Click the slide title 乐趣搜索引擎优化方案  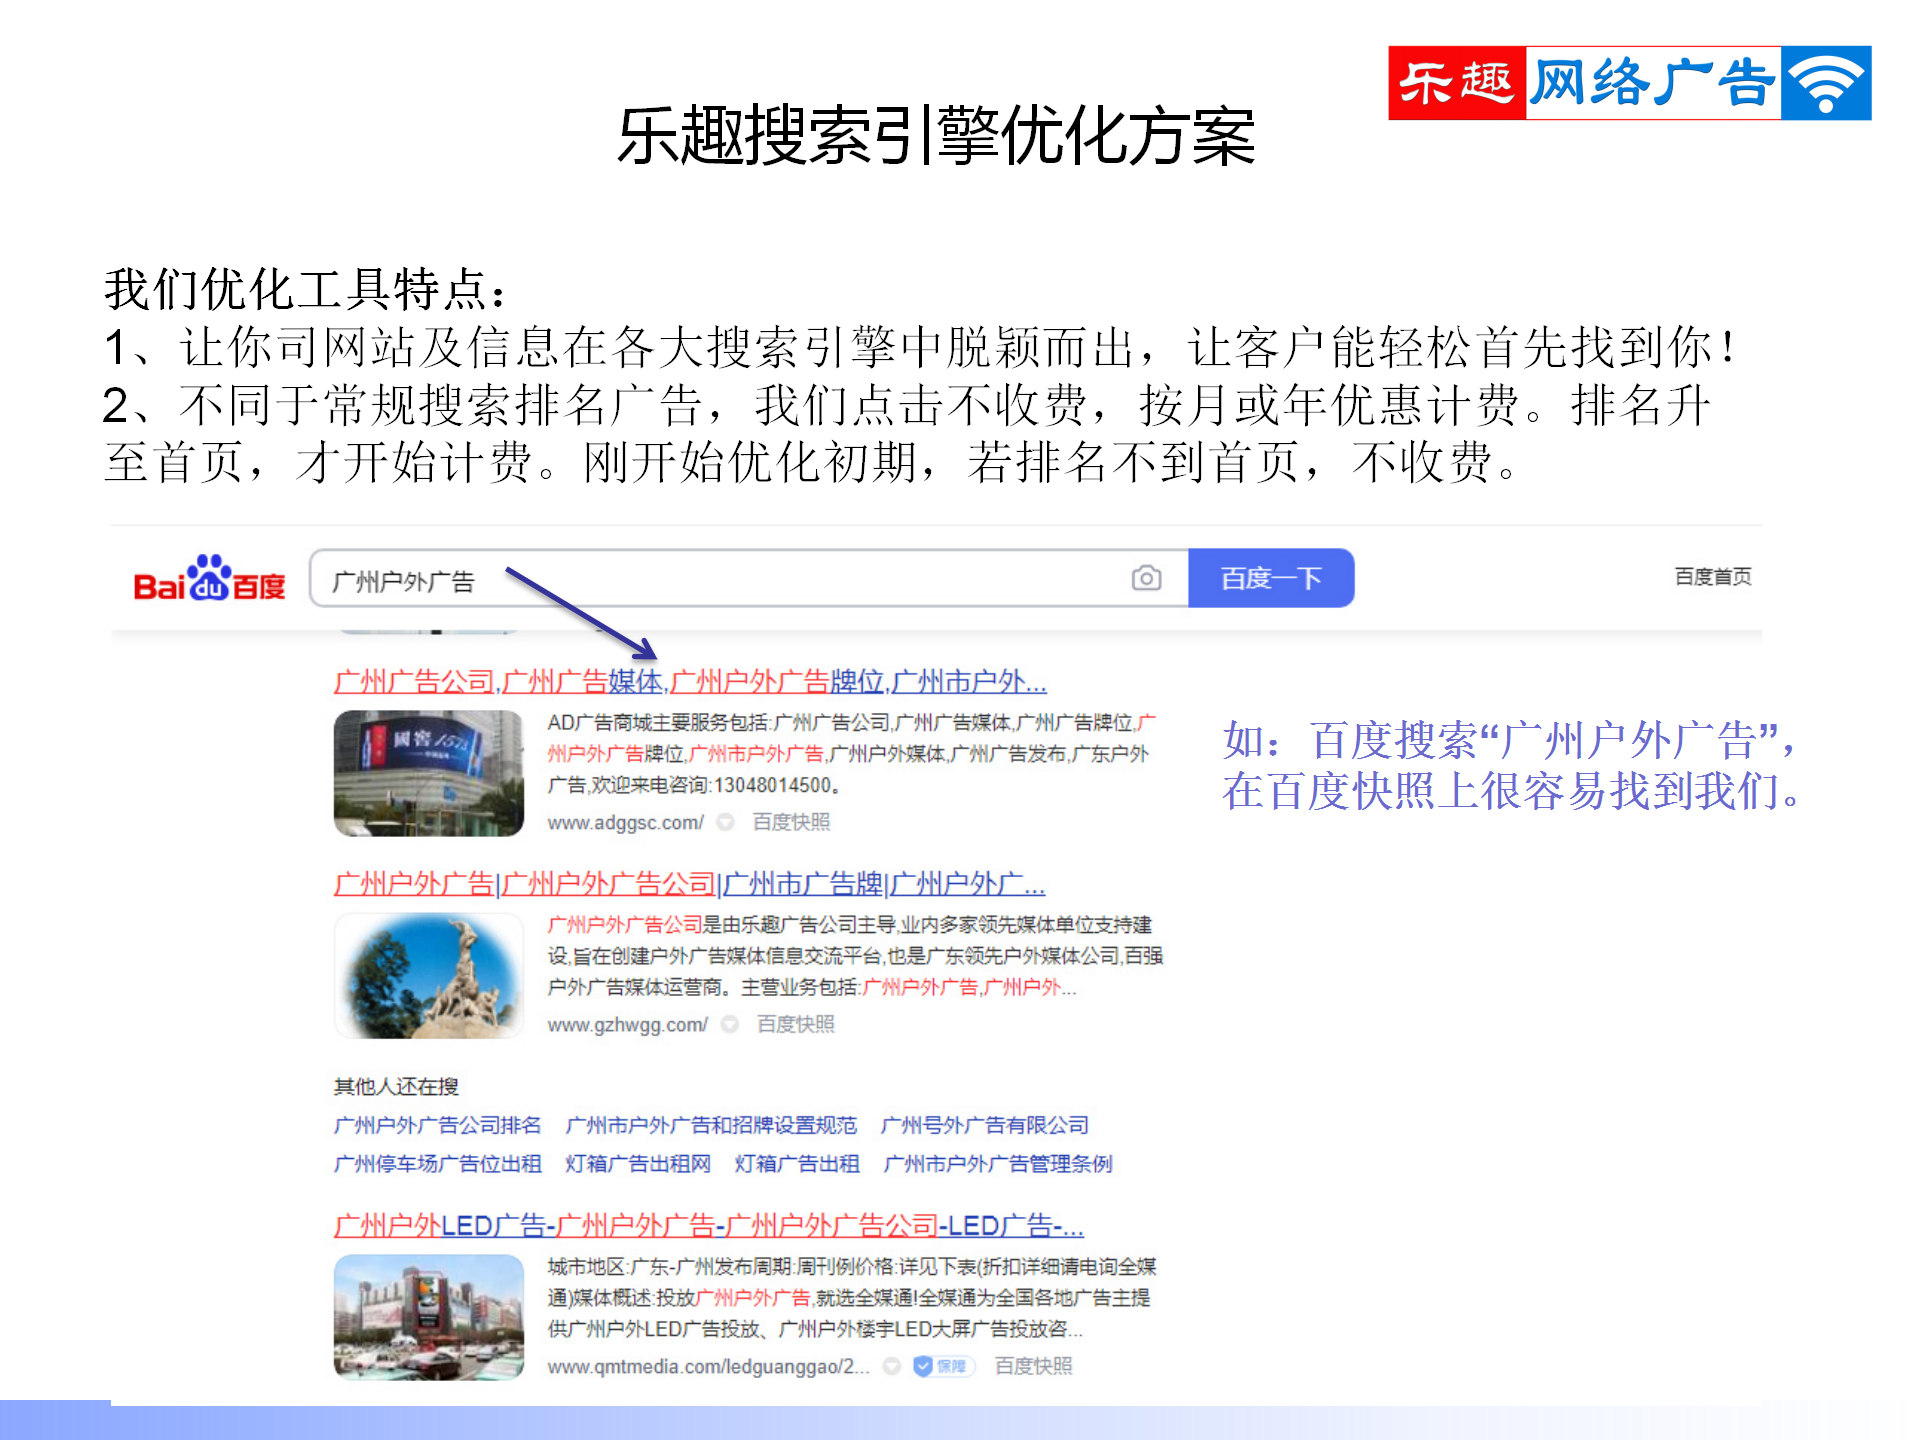click(936, 136)
